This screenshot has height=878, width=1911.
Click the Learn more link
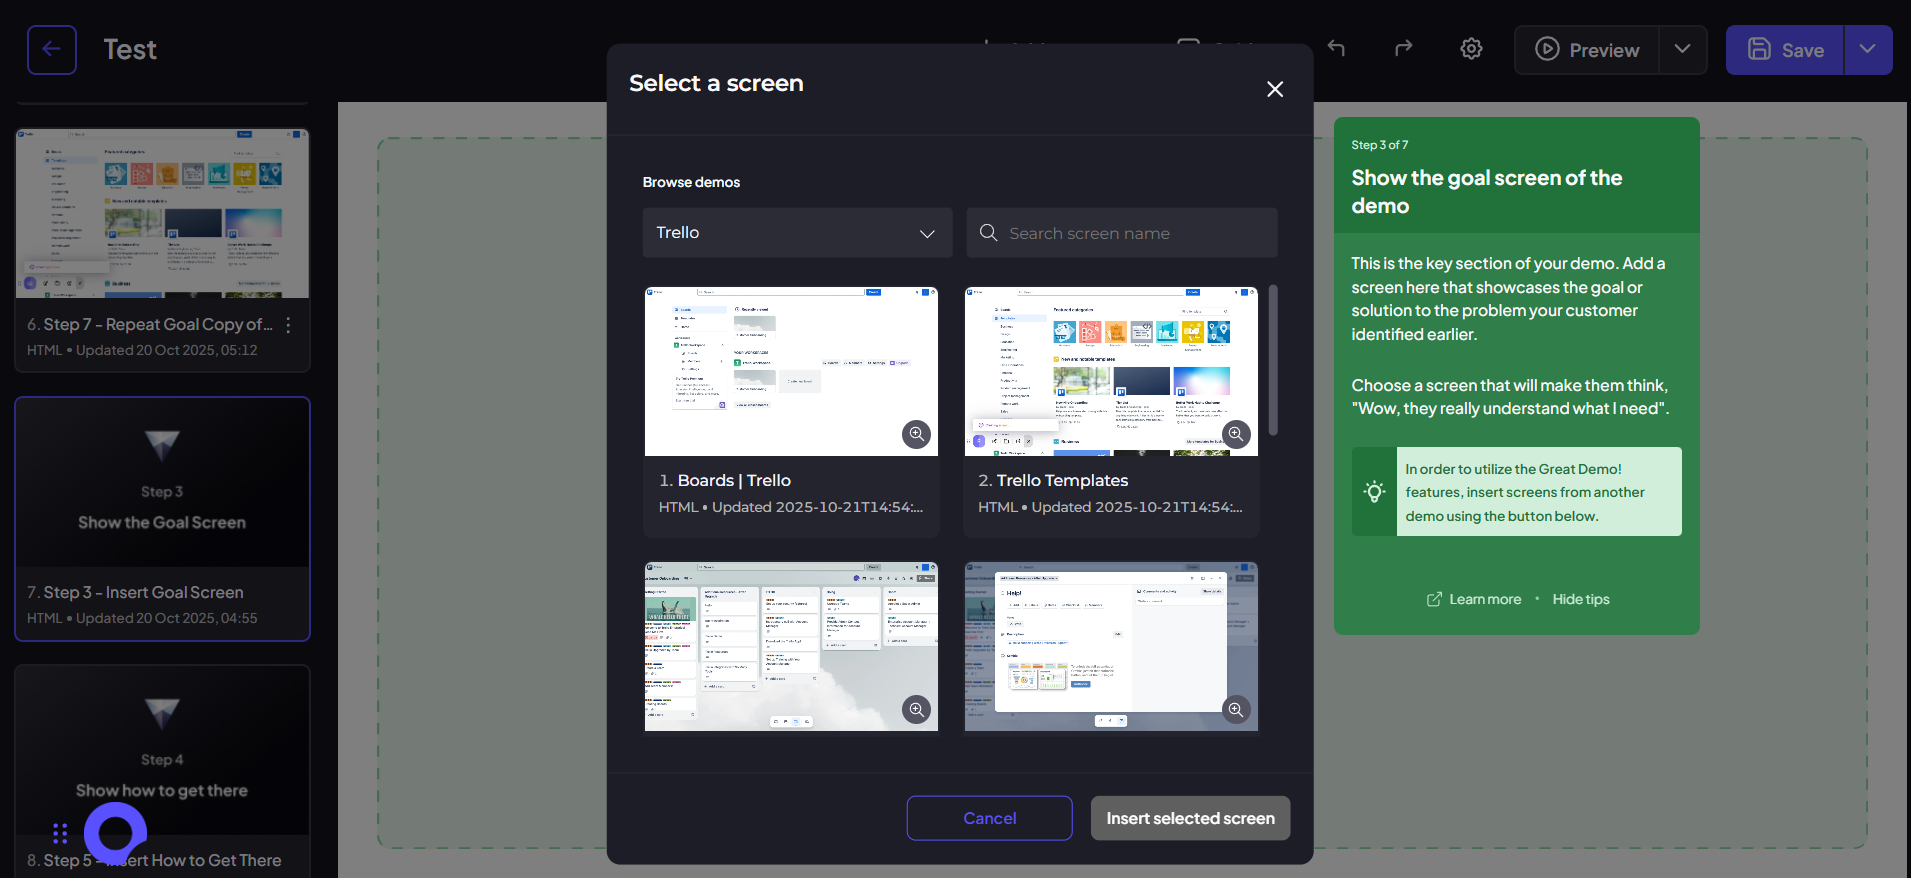coord(1485,599)
